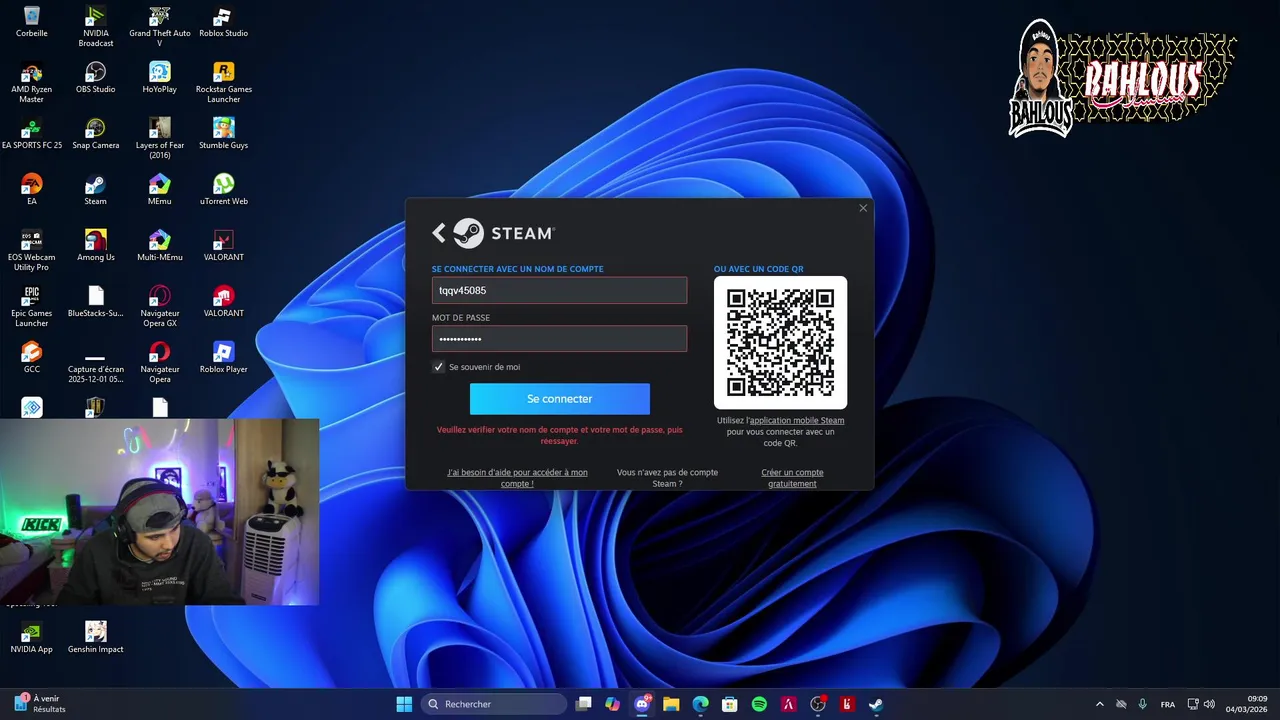This screenshot has width=1280, height=720.
Task: Expand the hidden system tray icons chevron
Action: coord(1100,704)
